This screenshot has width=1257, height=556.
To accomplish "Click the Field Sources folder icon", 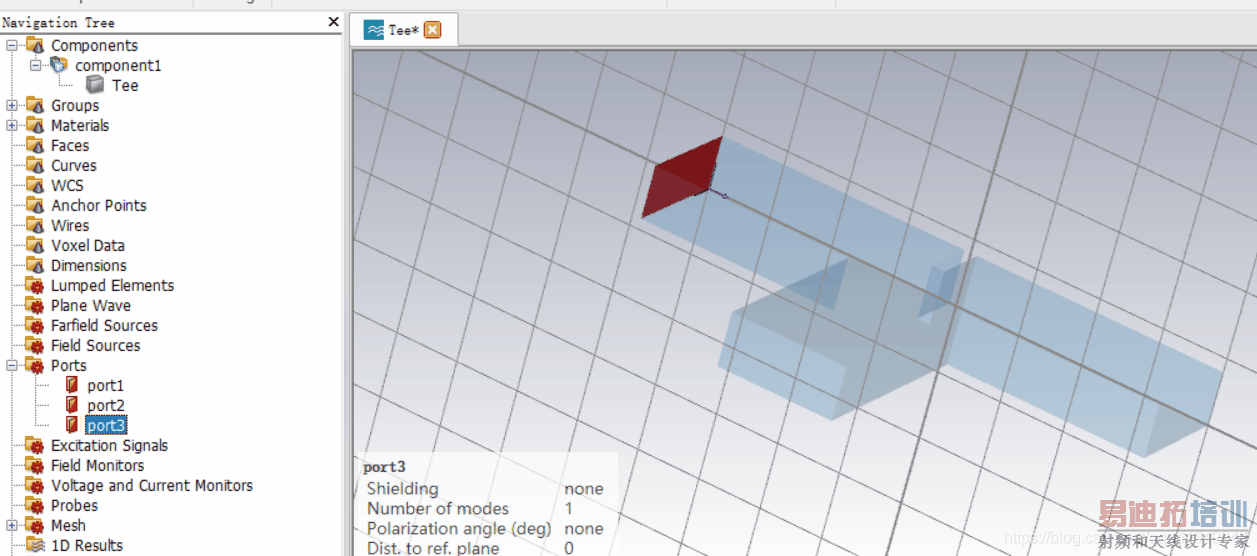I will [35, 345].
